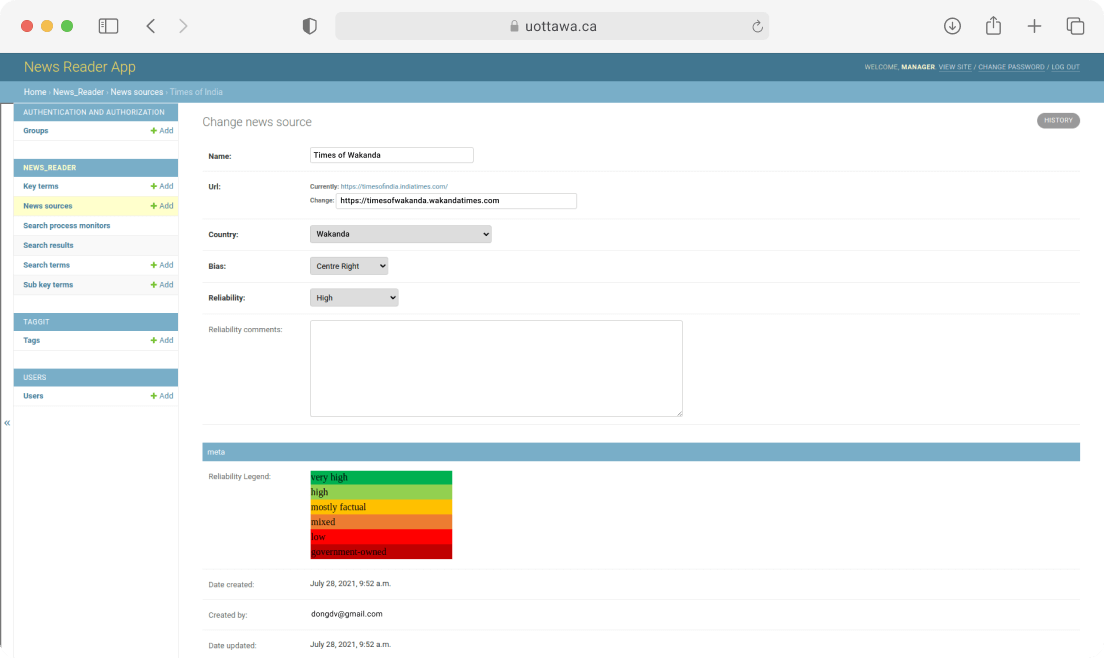Open the Country dropdown showing Wakanda
This screenshot has height=658, width=1104.
click(401, 234)
